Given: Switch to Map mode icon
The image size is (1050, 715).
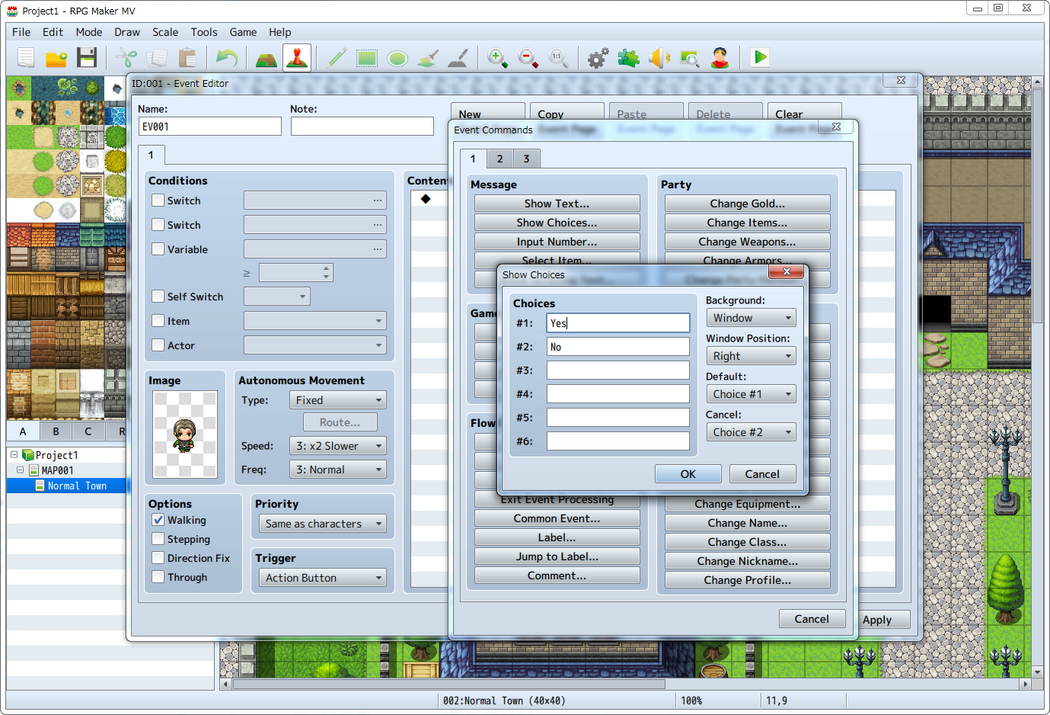Looking at the screenshot, I should (267, 58).
